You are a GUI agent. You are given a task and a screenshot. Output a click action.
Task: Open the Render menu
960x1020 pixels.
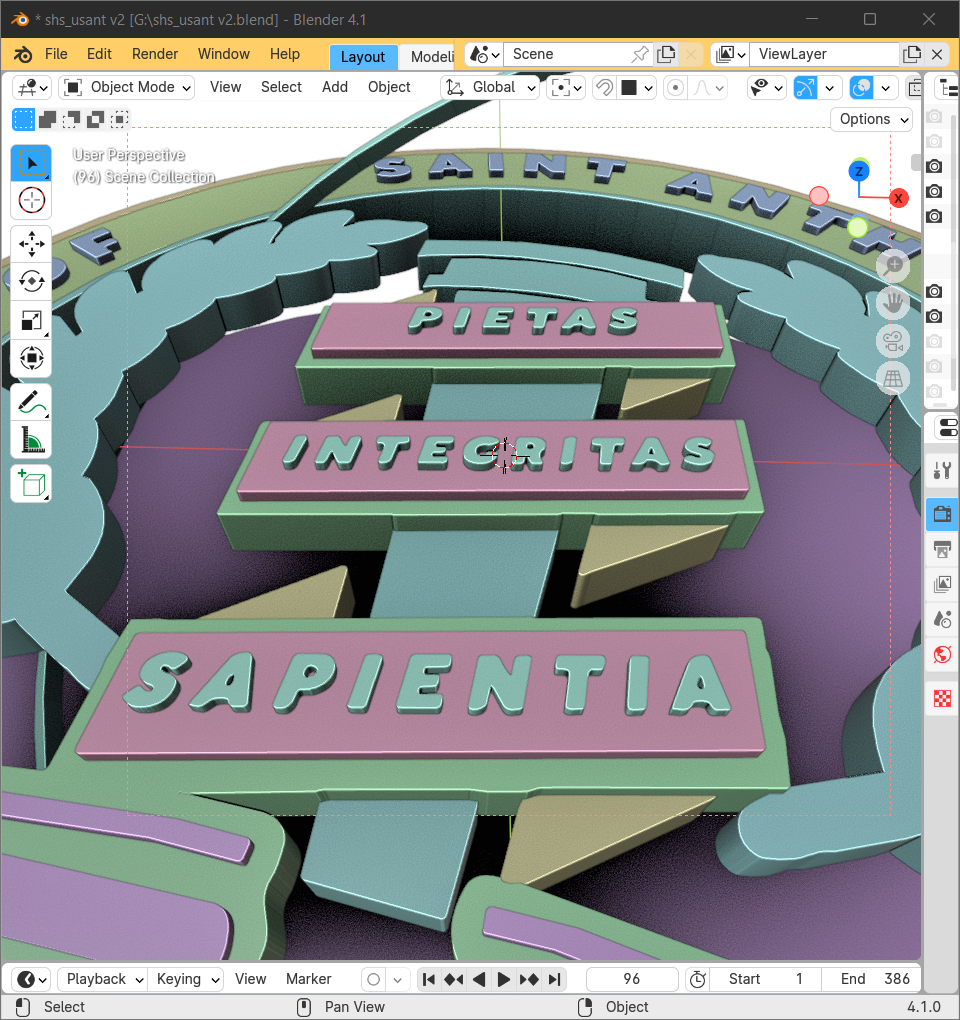155,55
